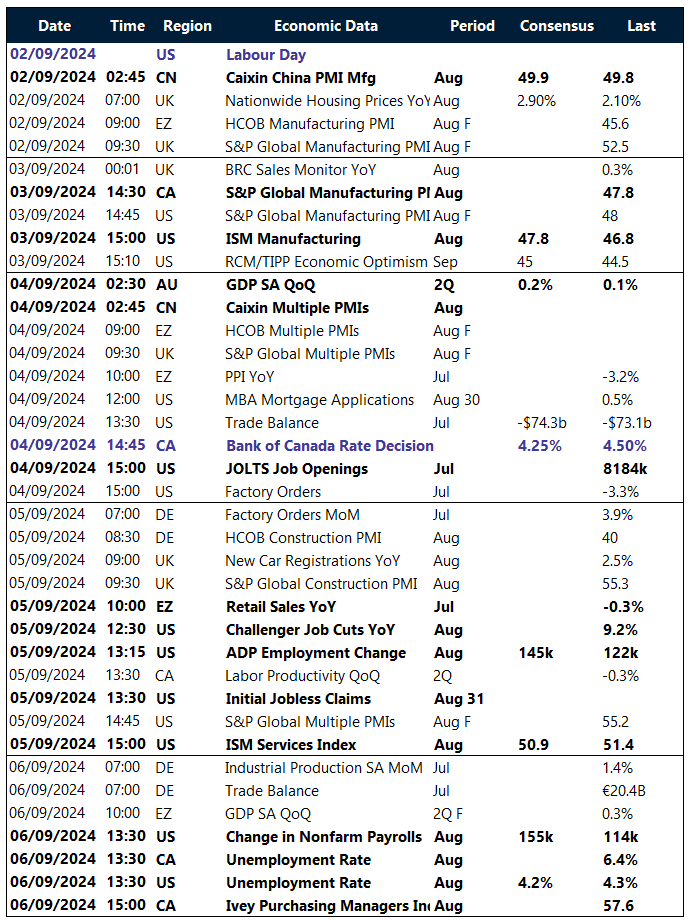This screenshot has height=923, width=688.
Task: Click the Economic Data column header
Action: pos(326,26)
